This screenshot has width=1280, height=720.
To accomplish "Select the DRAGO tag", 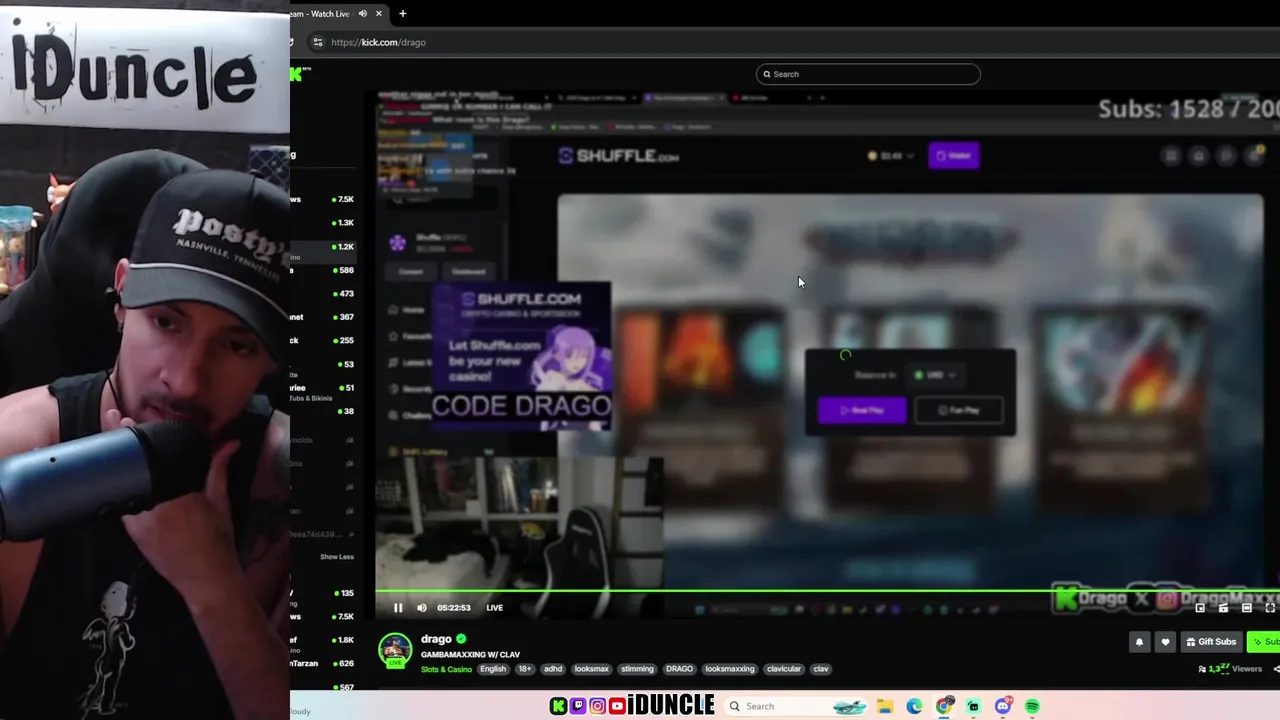I will [x=679, y=669].
